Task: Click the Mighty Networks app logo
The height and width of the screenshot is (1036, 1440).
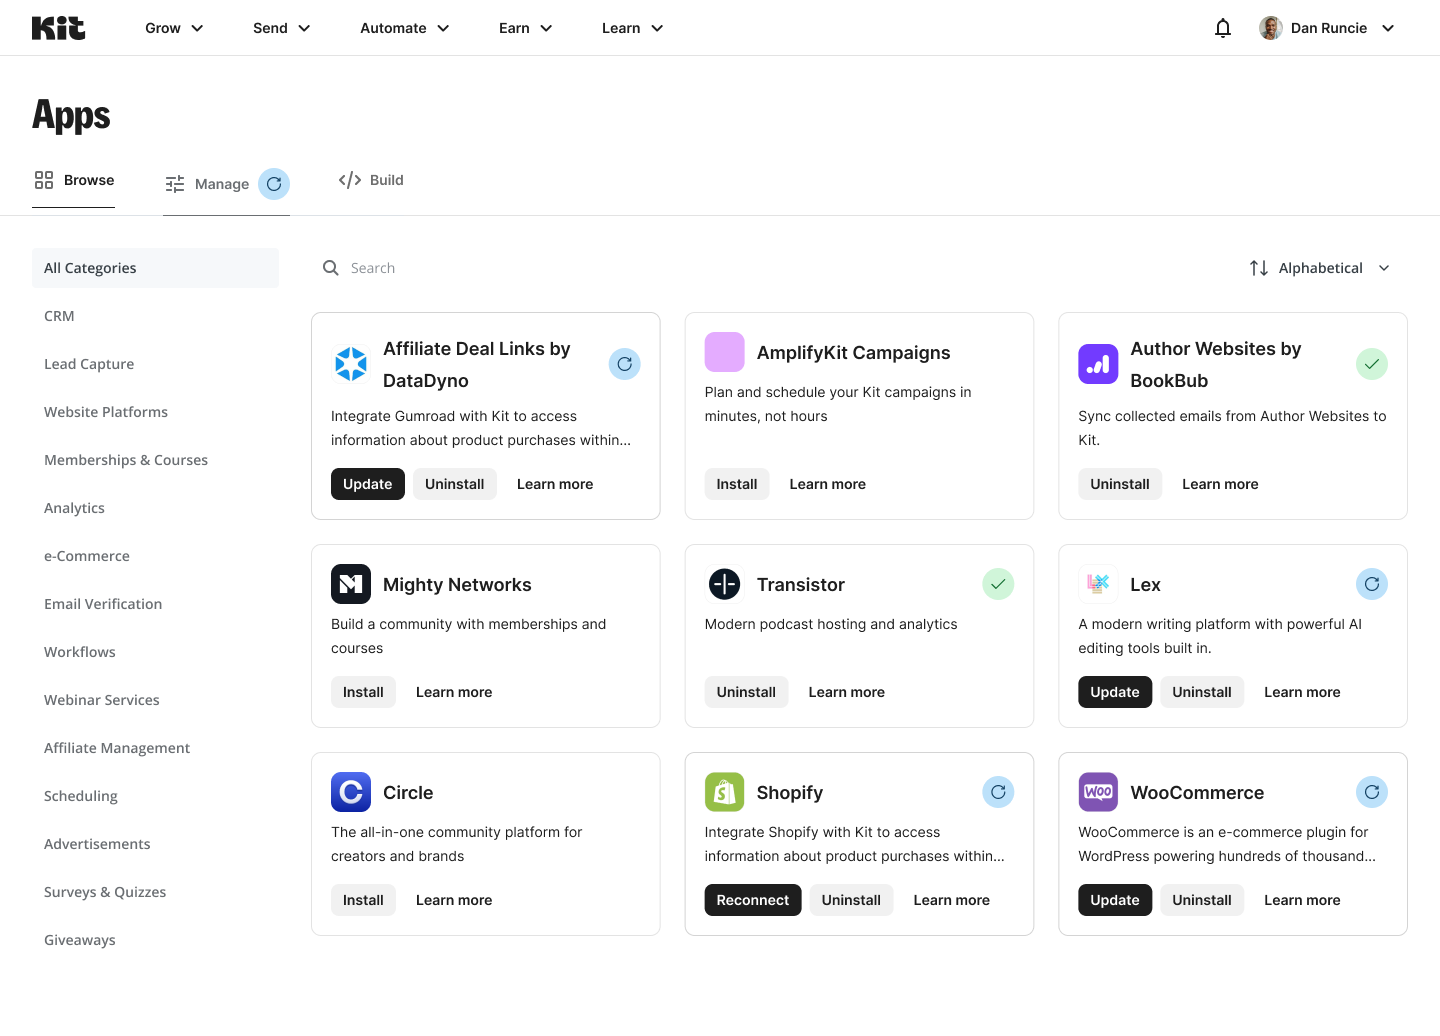Action: pos(351,584)
